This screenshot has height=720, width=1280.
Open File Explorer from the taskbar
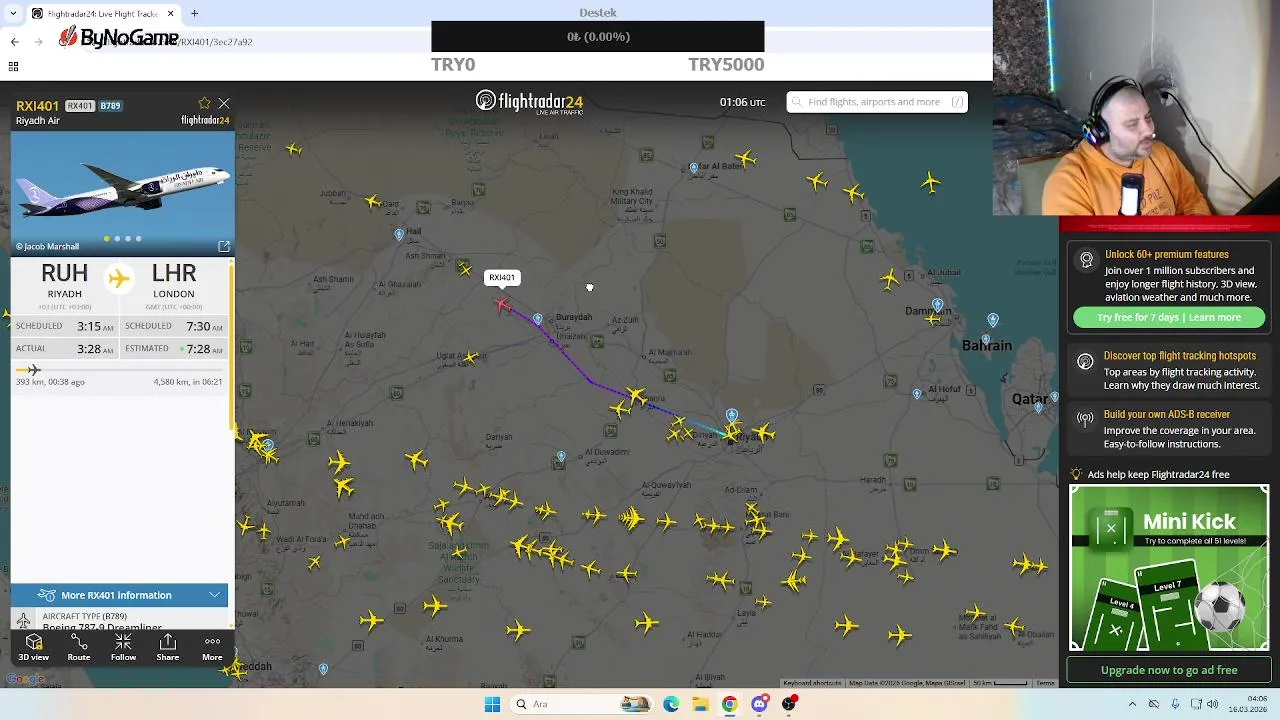pos(700,704)
